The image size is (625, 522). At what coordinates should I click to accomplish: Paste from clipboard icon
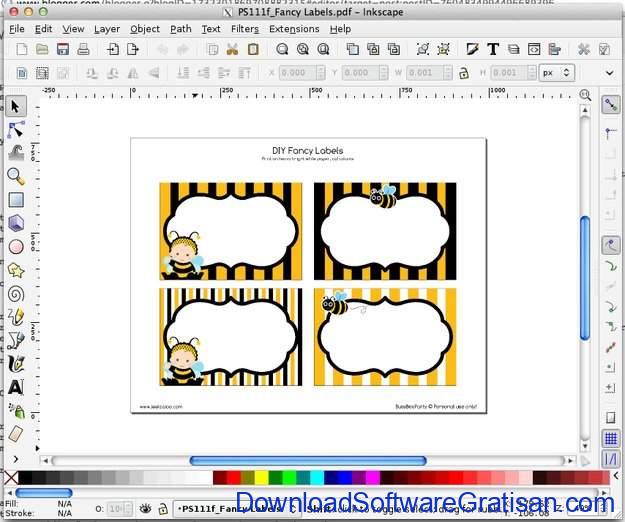coord(253,49)
